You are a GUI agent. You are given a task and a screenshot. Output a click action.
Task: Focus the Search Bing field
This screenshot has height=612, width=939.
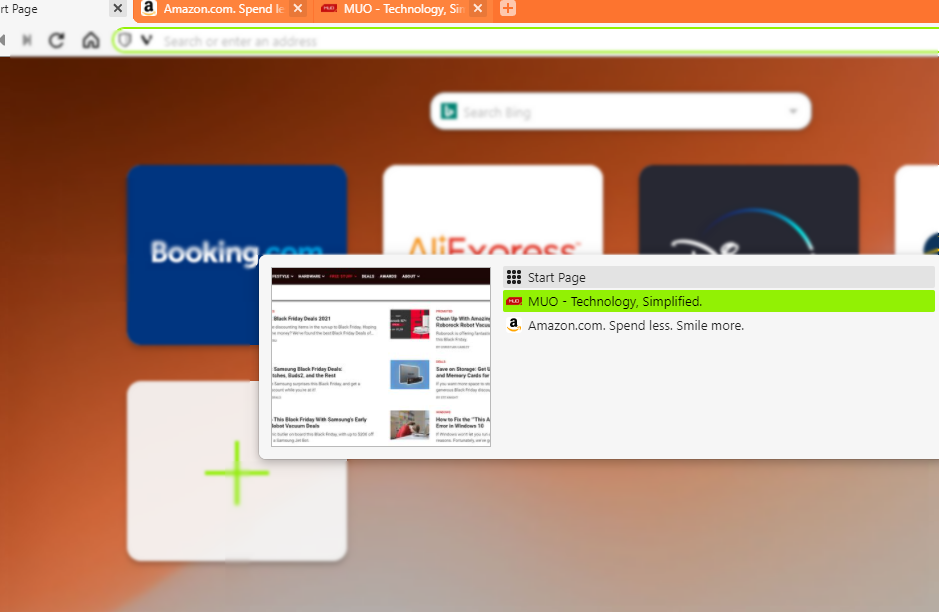pyautogui.click(x=620, y=111)
